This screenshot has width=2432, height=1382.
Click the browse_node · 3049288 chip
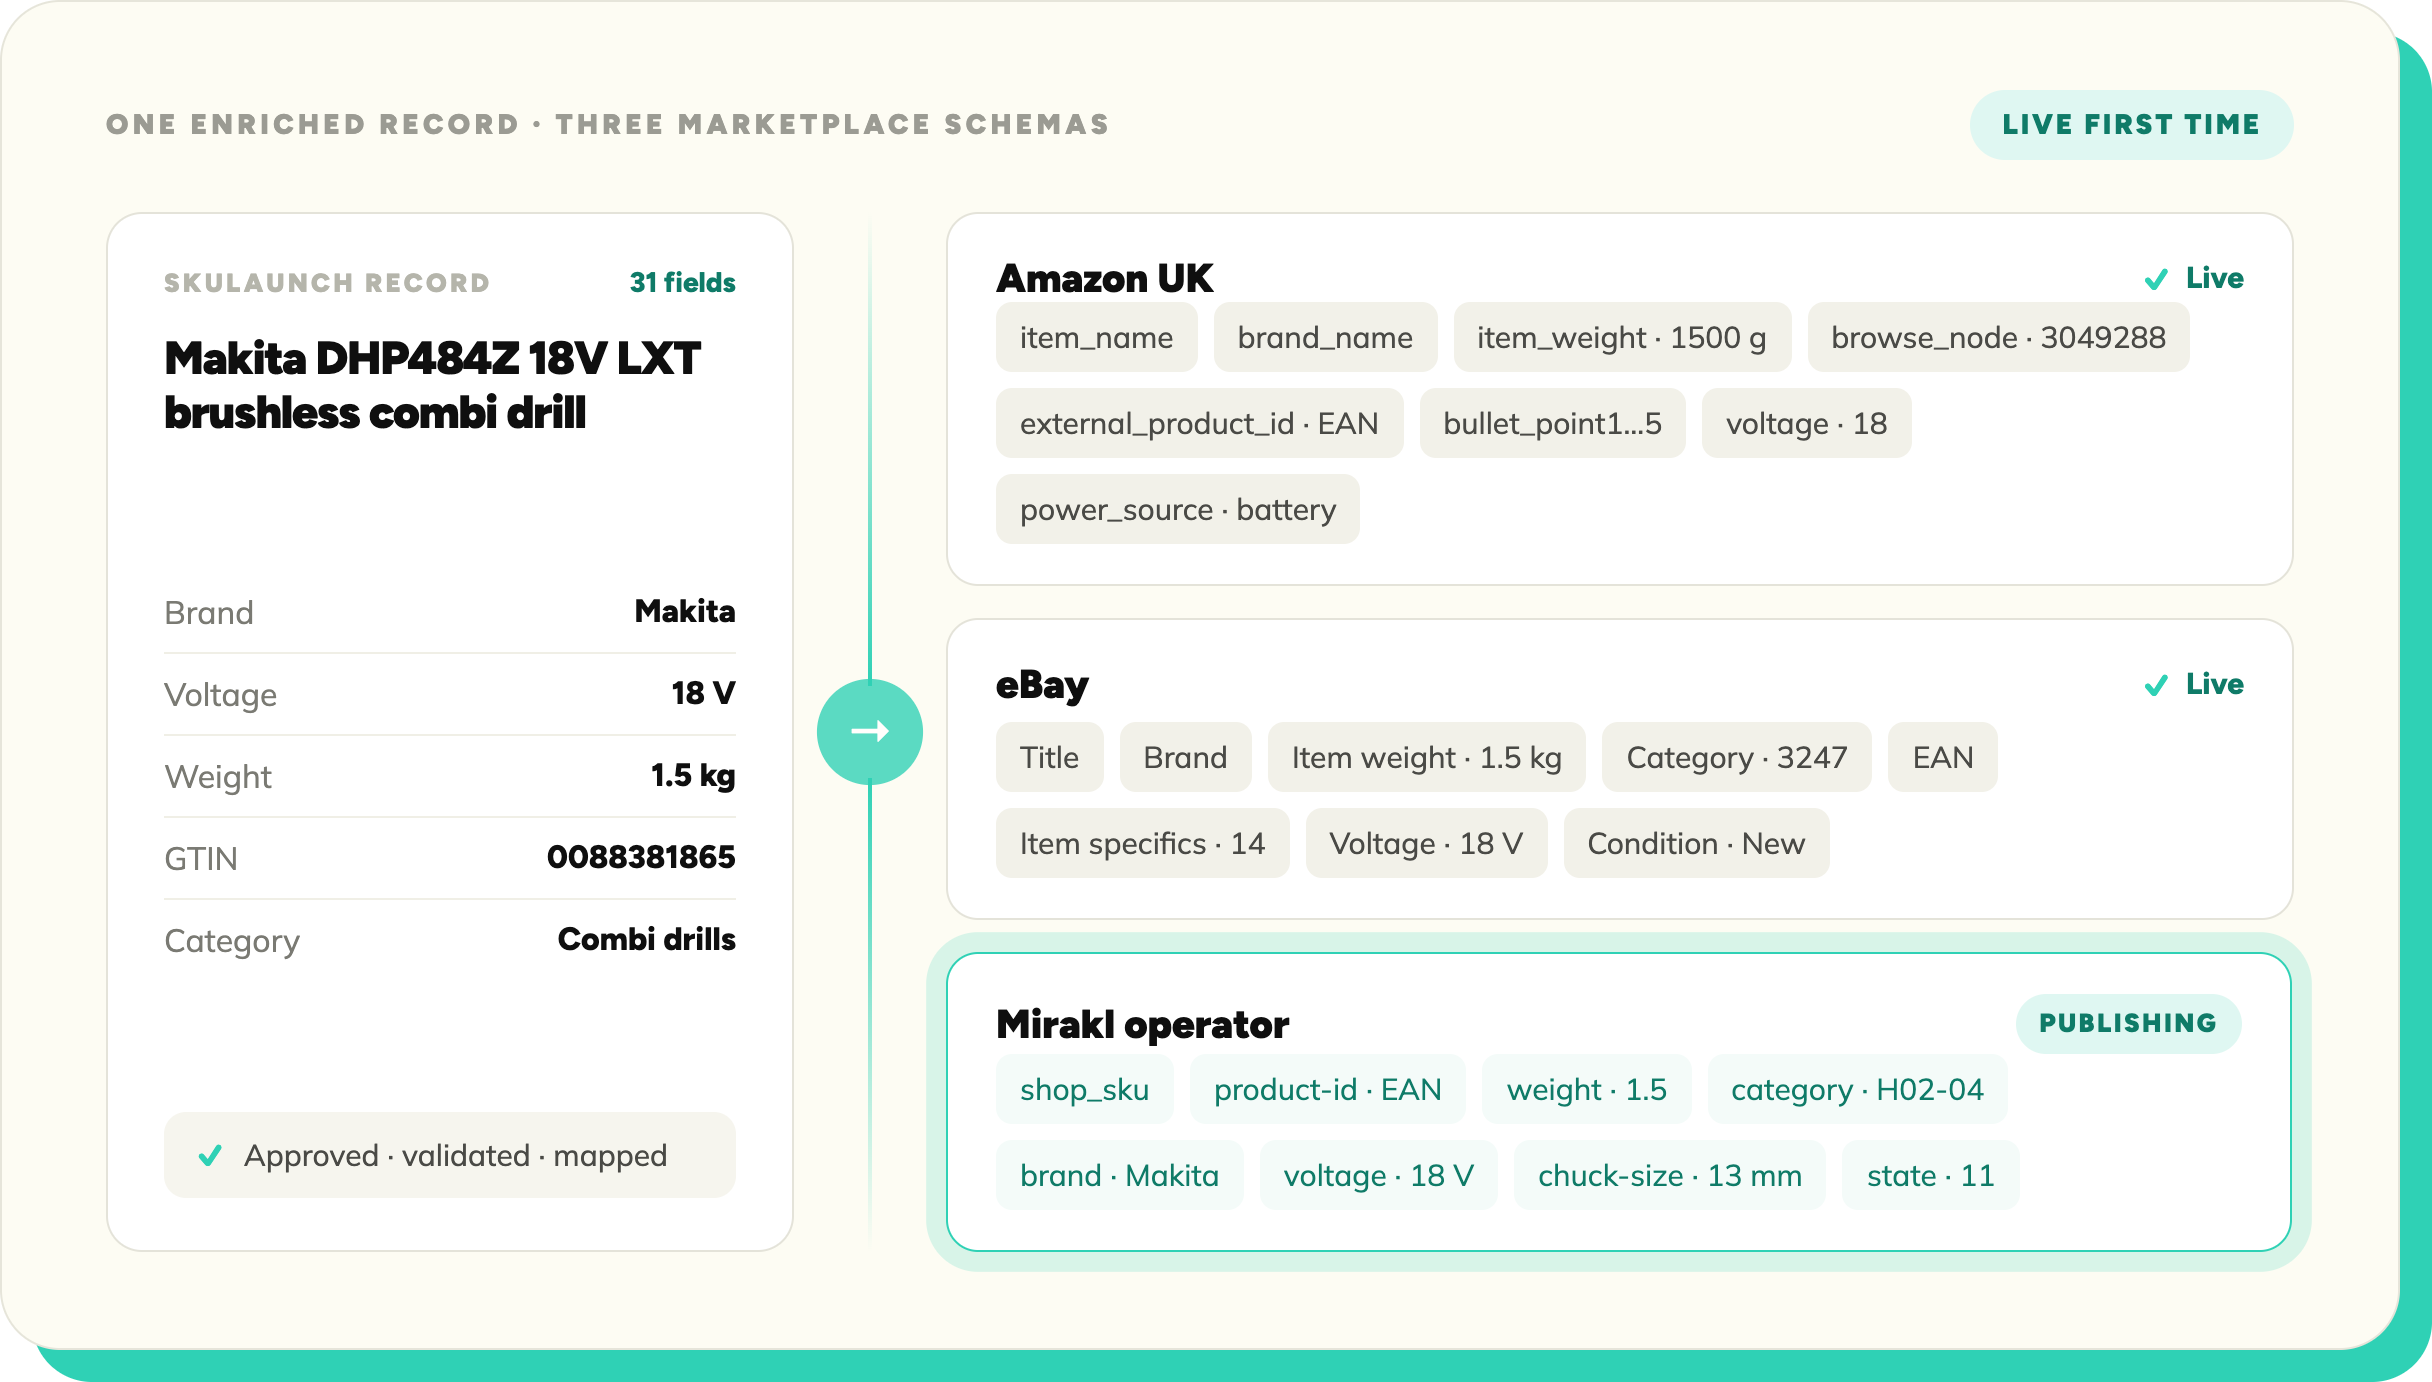(x=1998, y=338)
